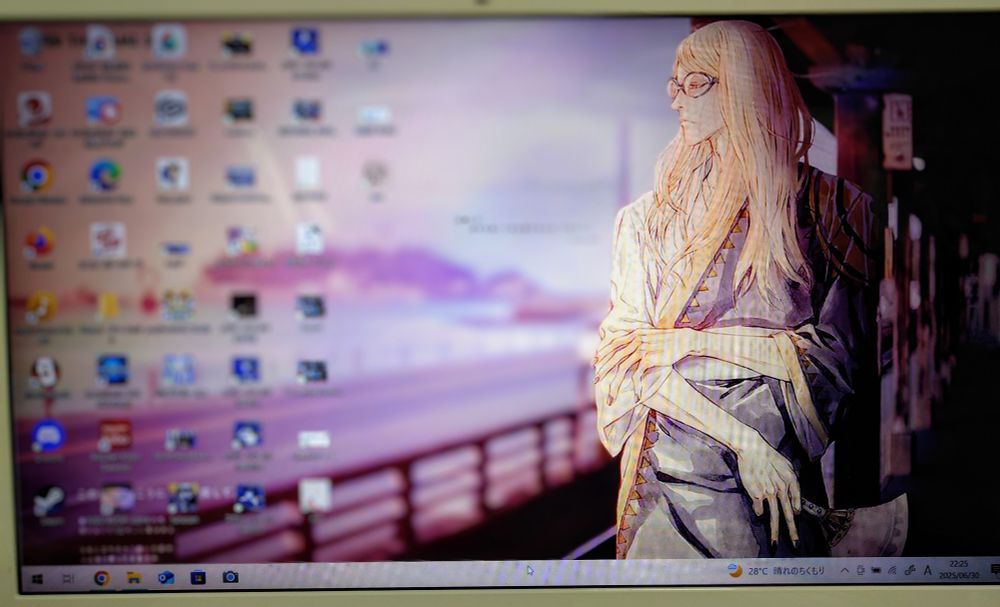Click the Windows Start button
This screenshot has width=1000, height=607.
pos(37,578)
